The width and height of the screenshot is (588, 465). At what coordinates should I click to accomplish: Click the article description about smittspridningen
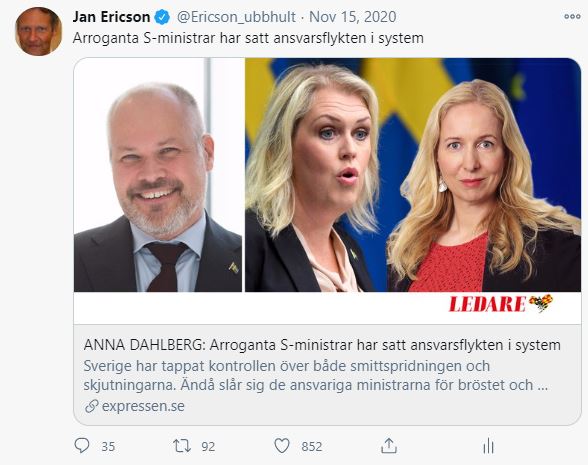(316, 375)
